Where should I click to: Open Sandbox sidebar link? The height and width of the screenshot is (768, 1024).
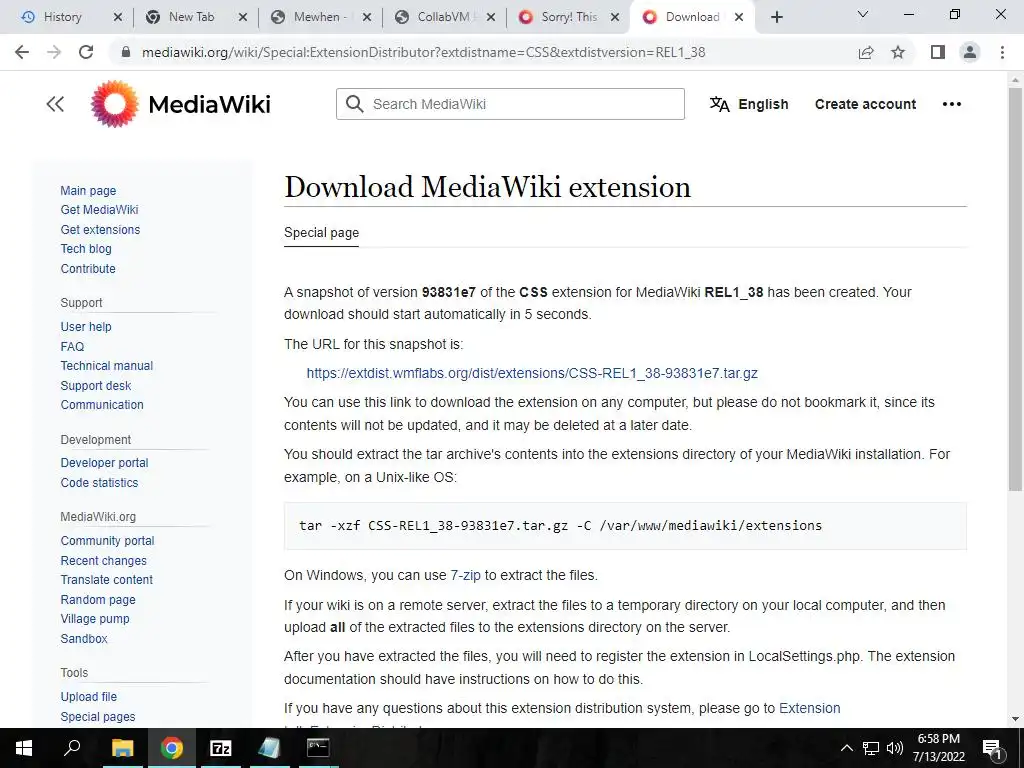pyautogui.click(x=84, y=639)
